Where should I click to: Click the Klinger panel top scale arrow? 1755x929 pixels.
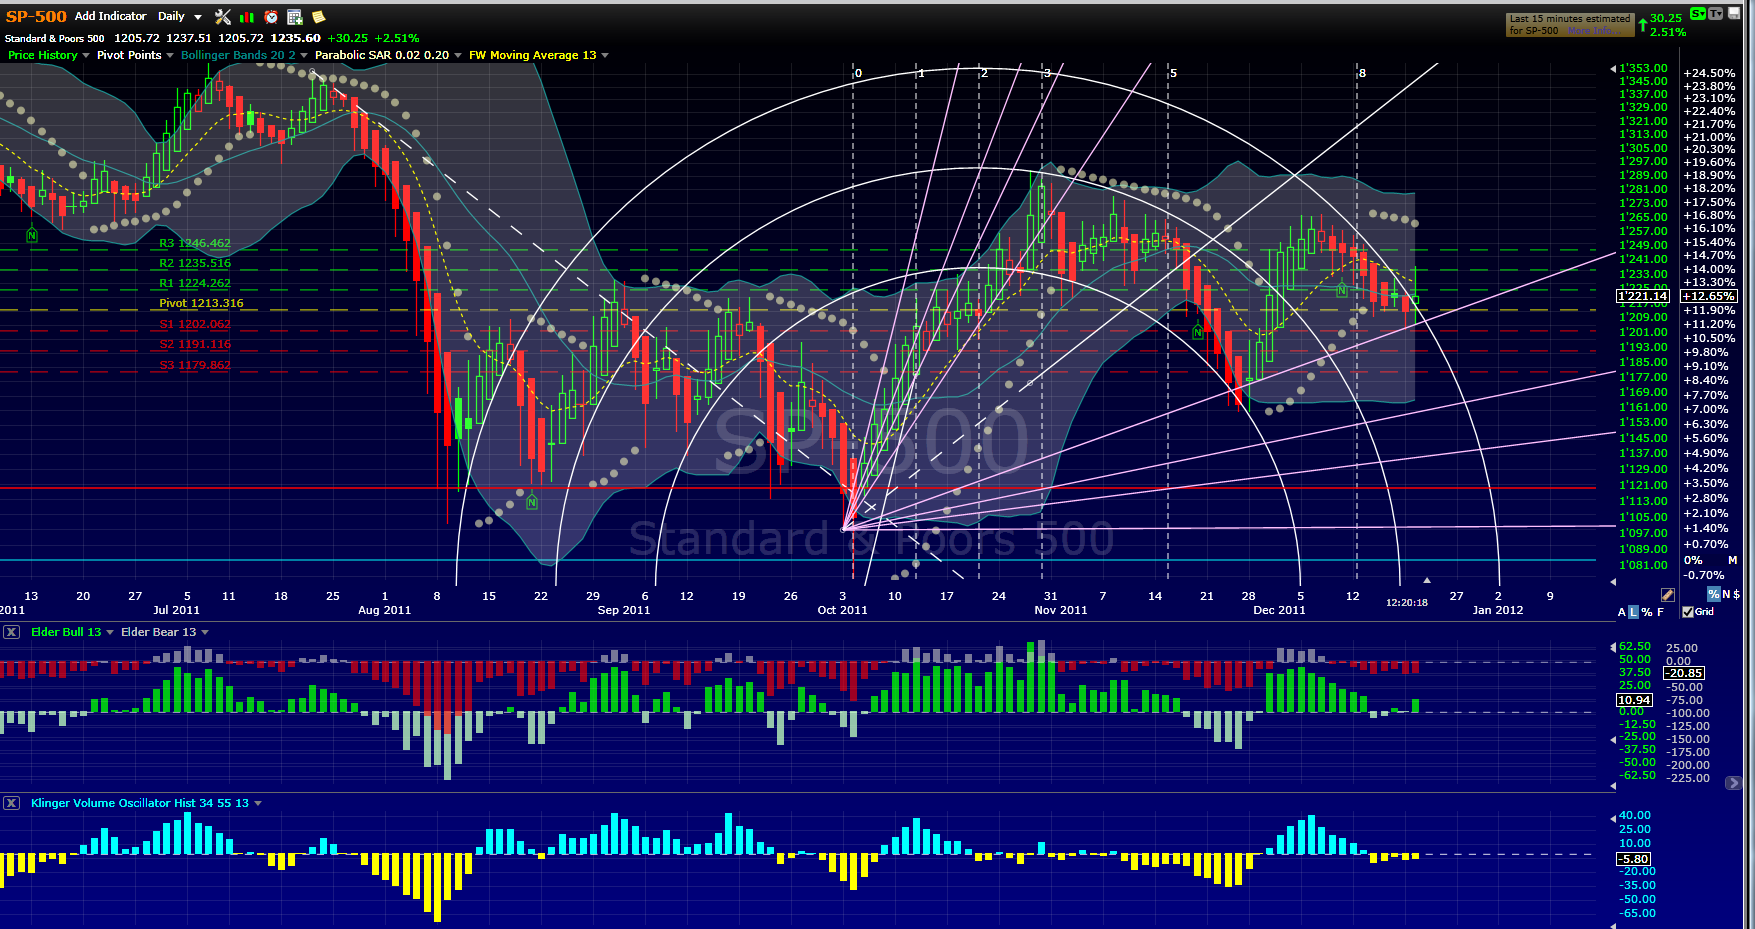(x=1612, y=819)
